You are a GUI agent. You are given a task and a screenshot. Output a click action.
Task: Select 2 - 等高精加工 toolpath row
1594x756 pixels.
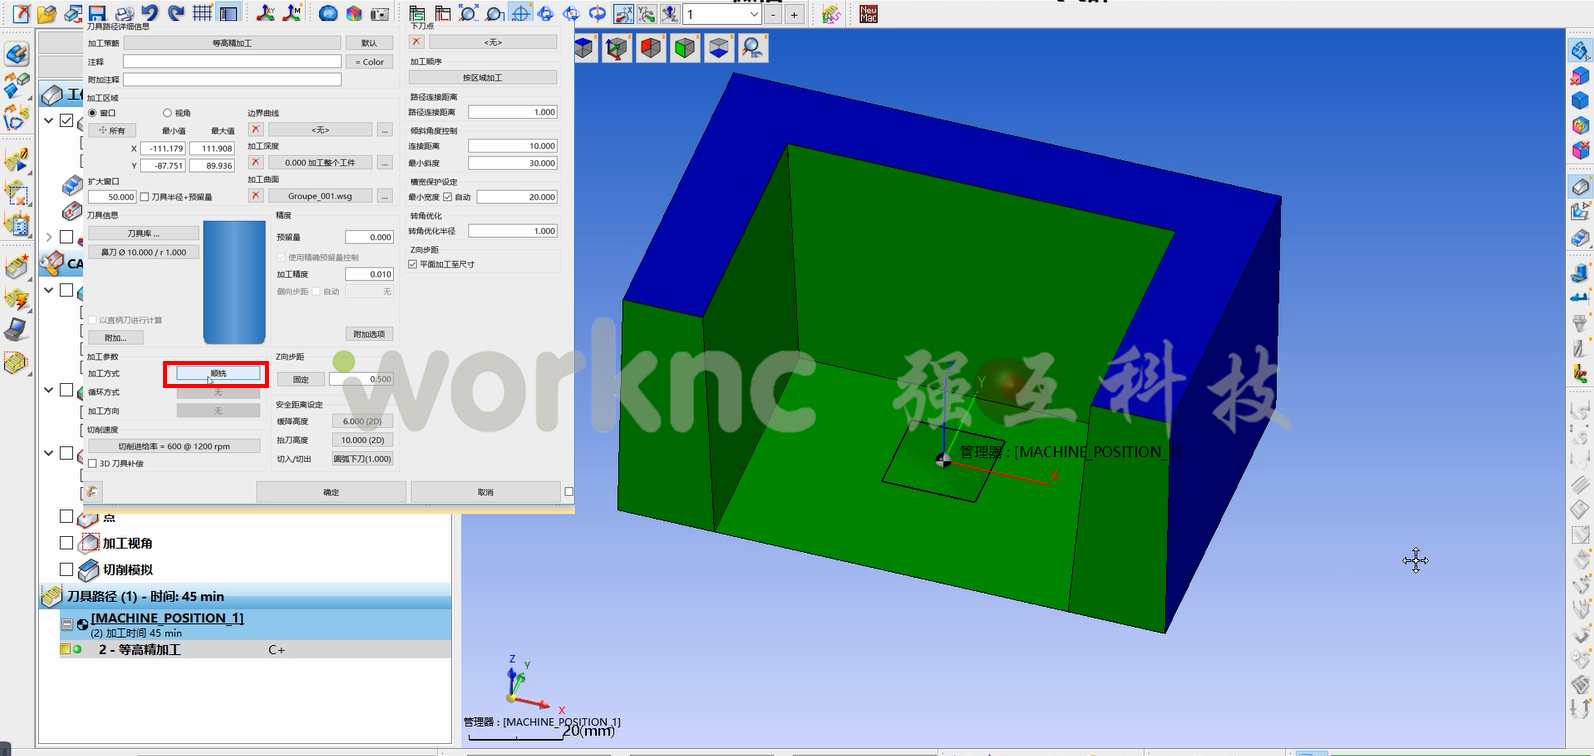pos(255,649)
